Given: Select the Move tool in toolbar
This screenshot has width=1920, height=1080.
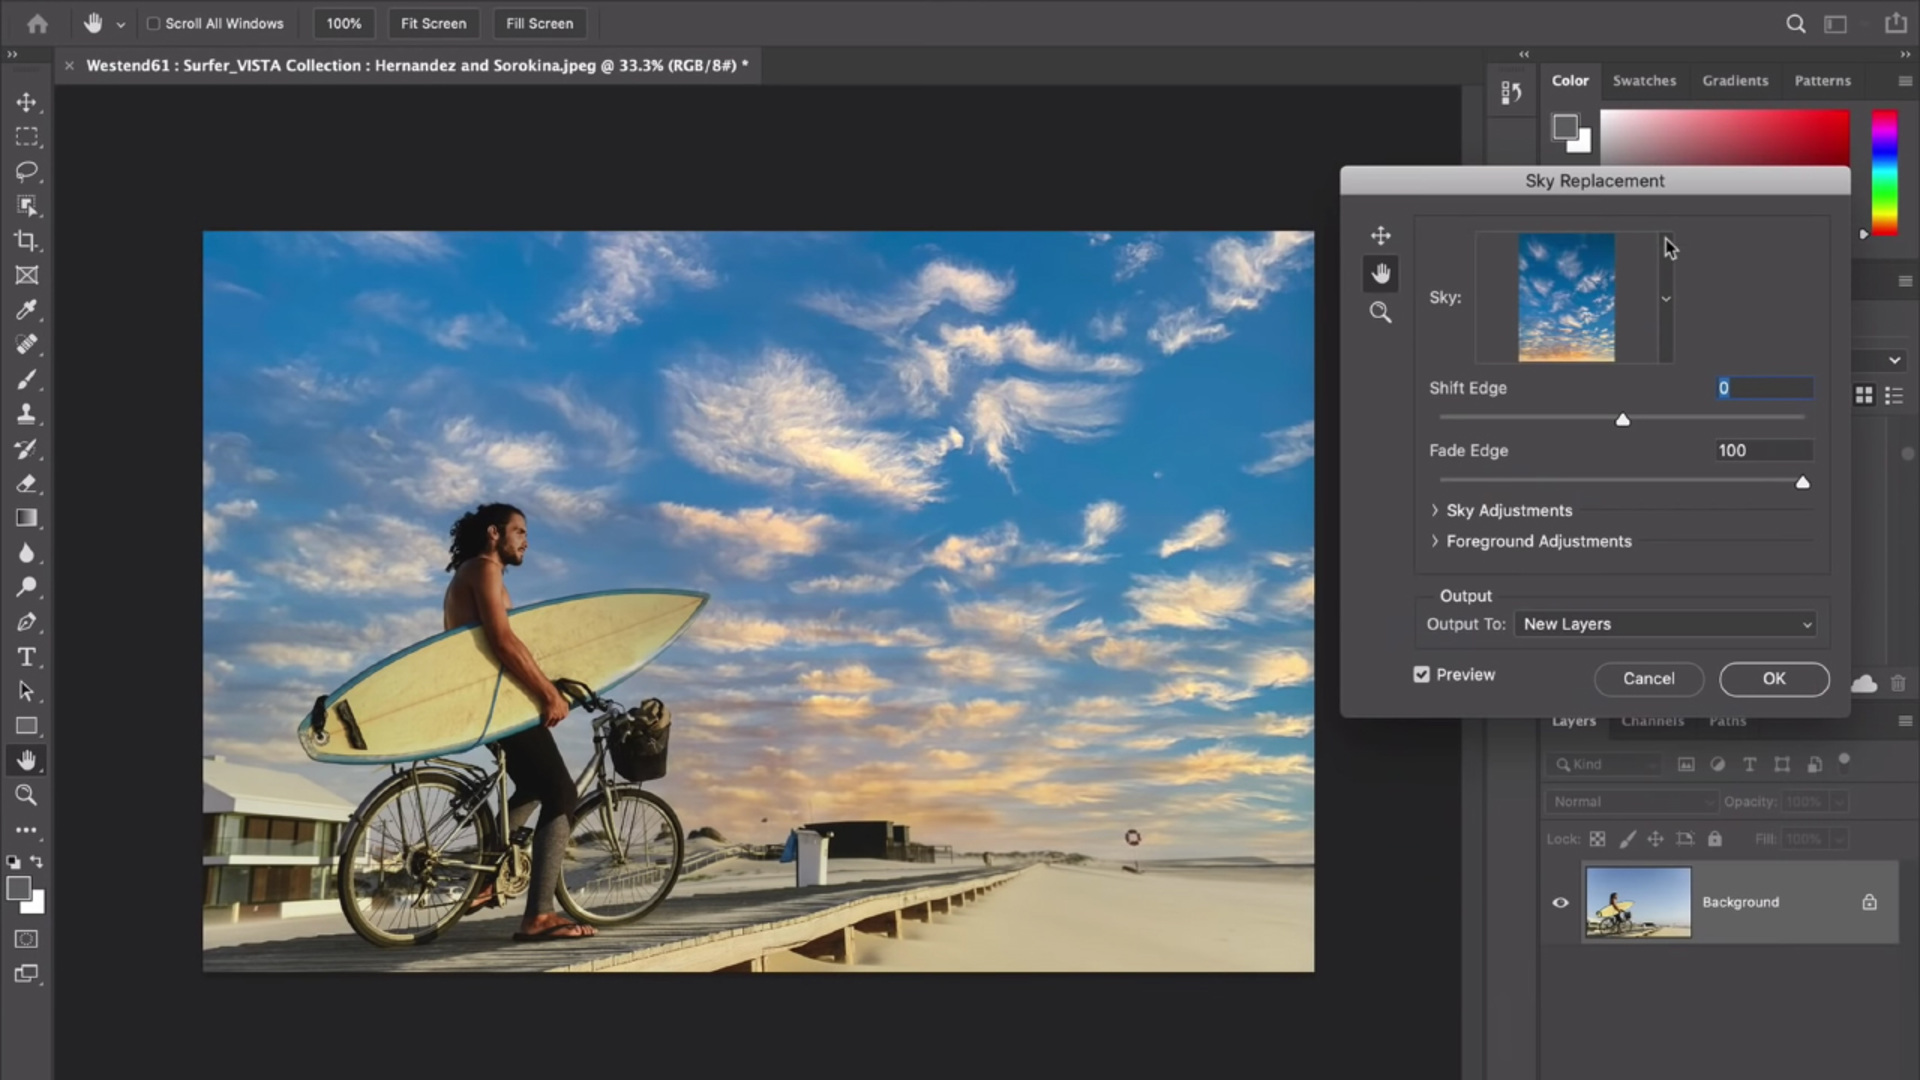Looking at the screenshot, I should point(26,102).
